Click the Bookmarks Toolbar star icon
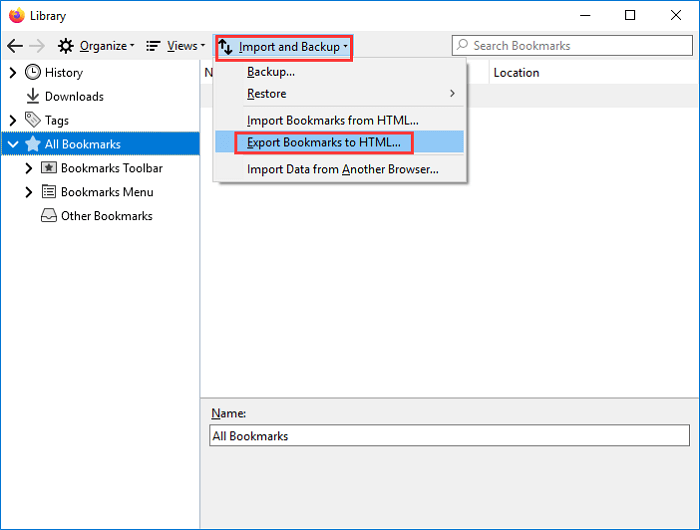 tap(49, 168)
